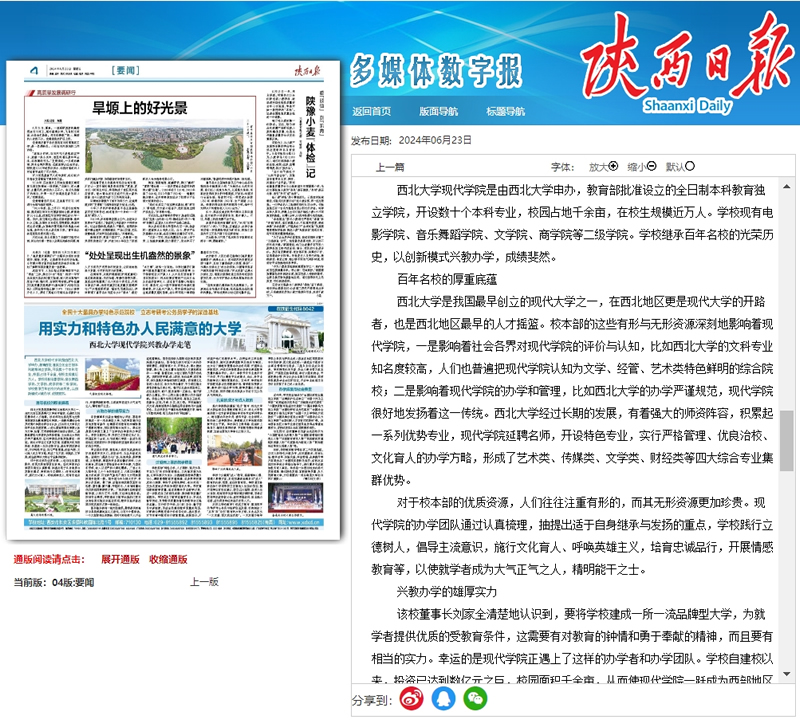Click the minus icon beside 缩小

click(652, 166)
